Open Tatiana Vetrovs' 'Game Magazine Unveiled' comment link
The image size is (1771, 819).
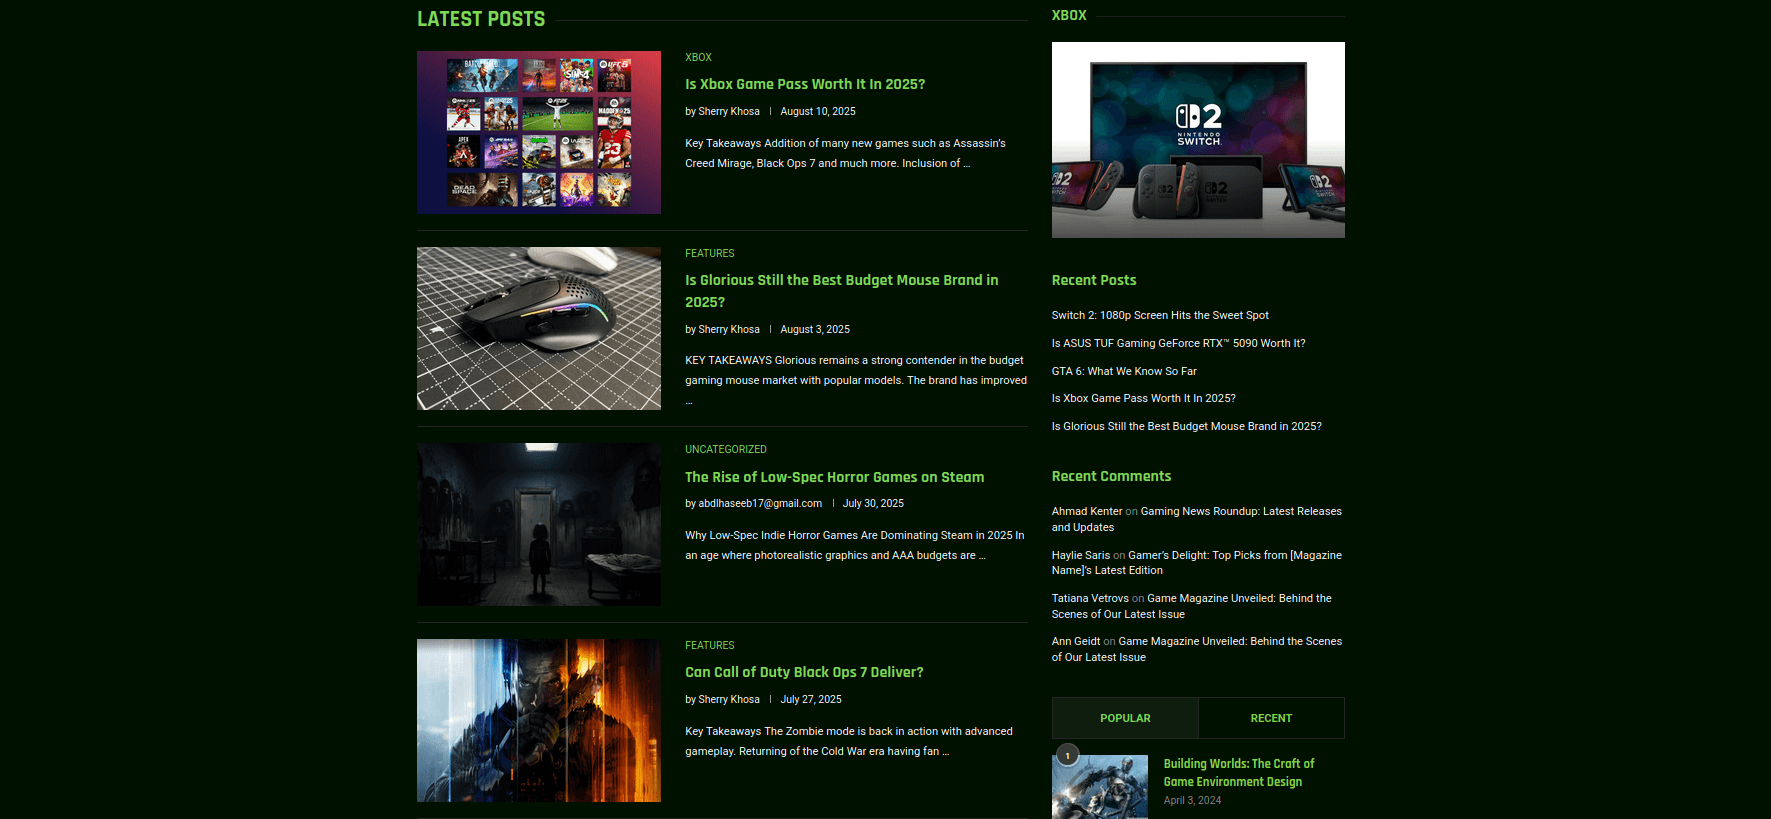pyautogui.click(x=1192, y=606)
